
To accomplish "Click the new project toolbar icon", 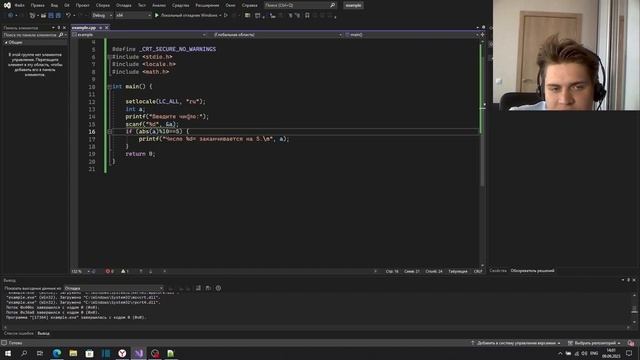I will 32,16.
